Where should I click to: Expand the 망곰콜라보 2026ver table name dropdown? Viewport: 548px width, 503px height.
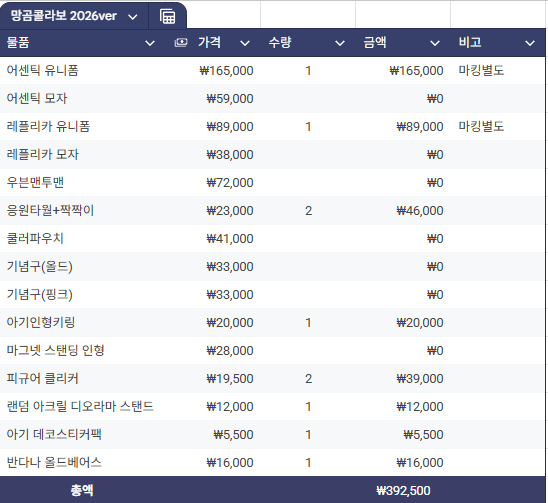tap(133, 17)
